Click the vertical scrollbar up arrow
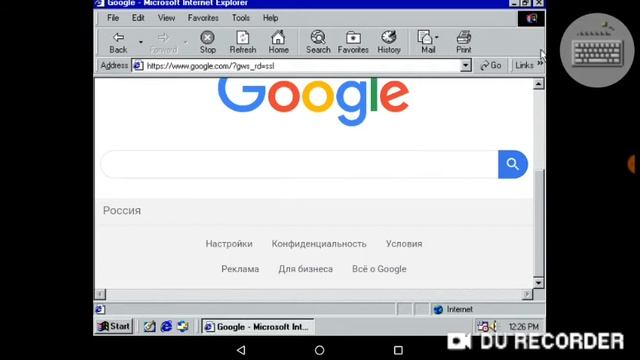This screenshot has height=360, width=640. coord(539,84)
